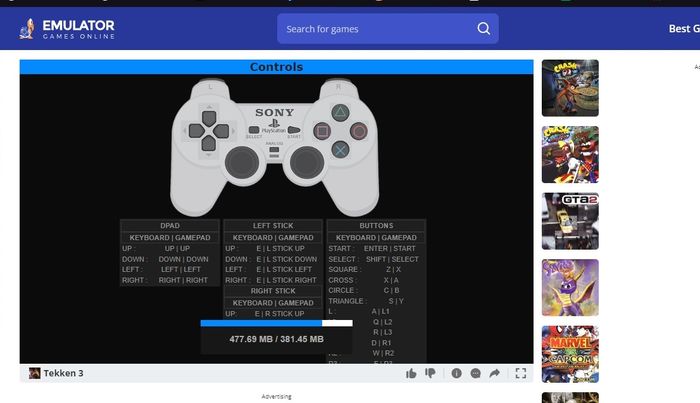700x403 pixels.
Task: Click the Controls header bar
Action: pyautogui.click(x=276, y=67)
